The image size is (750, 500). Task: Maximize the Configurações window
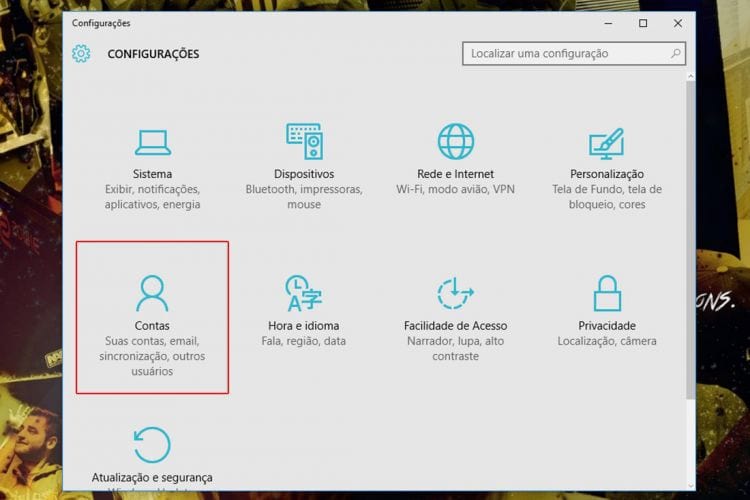[643, 23]
